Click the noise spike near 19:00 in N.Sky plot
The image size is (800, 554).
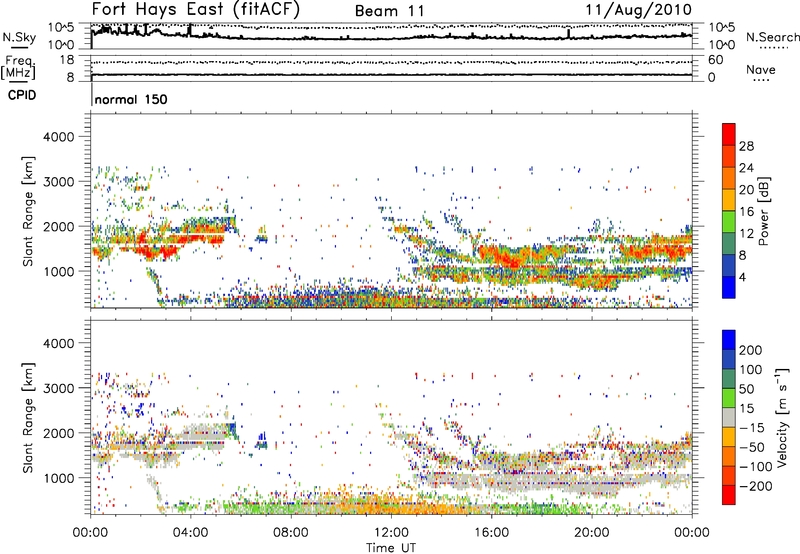click(x=568, y=33)
